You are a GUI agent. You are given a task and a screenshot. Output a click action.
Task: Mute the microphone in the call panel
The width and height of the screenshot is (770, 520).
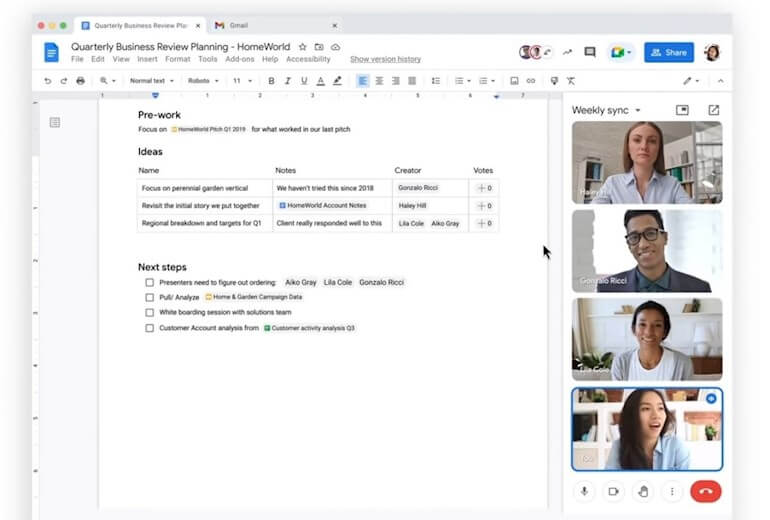[x=584, y=491]
